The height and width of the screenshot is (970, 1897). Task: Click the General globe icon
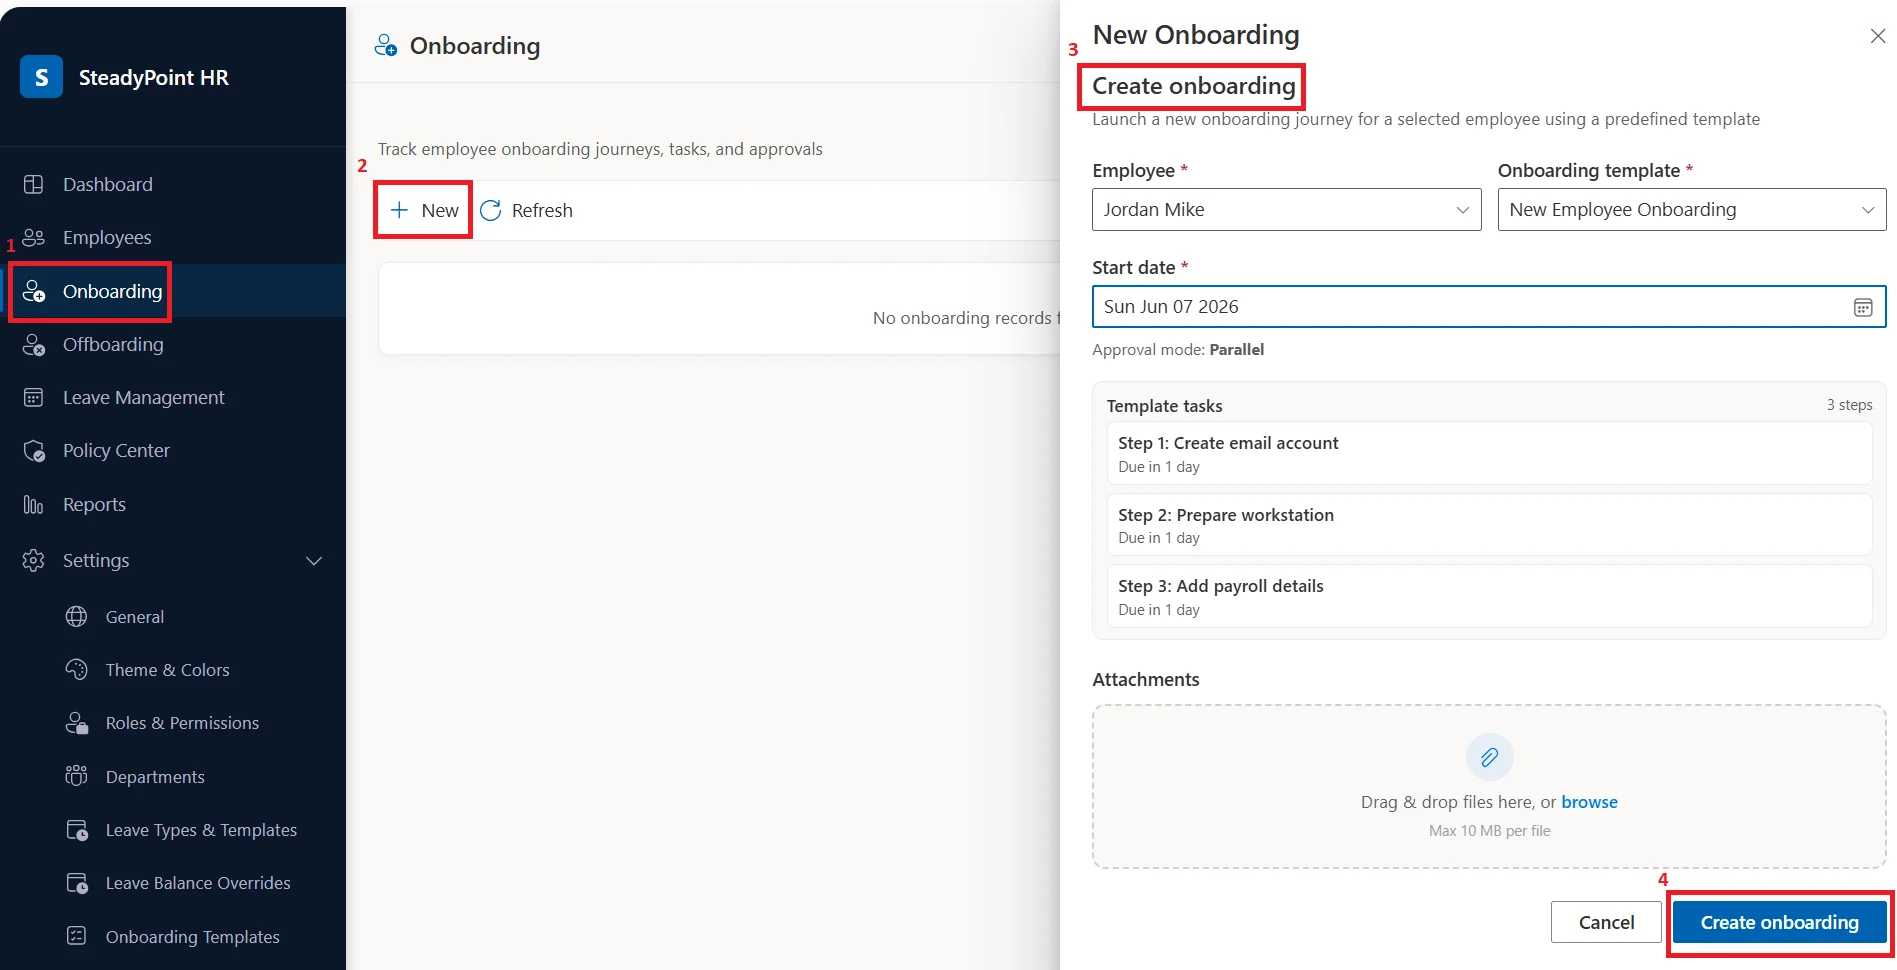pos(77,617)
